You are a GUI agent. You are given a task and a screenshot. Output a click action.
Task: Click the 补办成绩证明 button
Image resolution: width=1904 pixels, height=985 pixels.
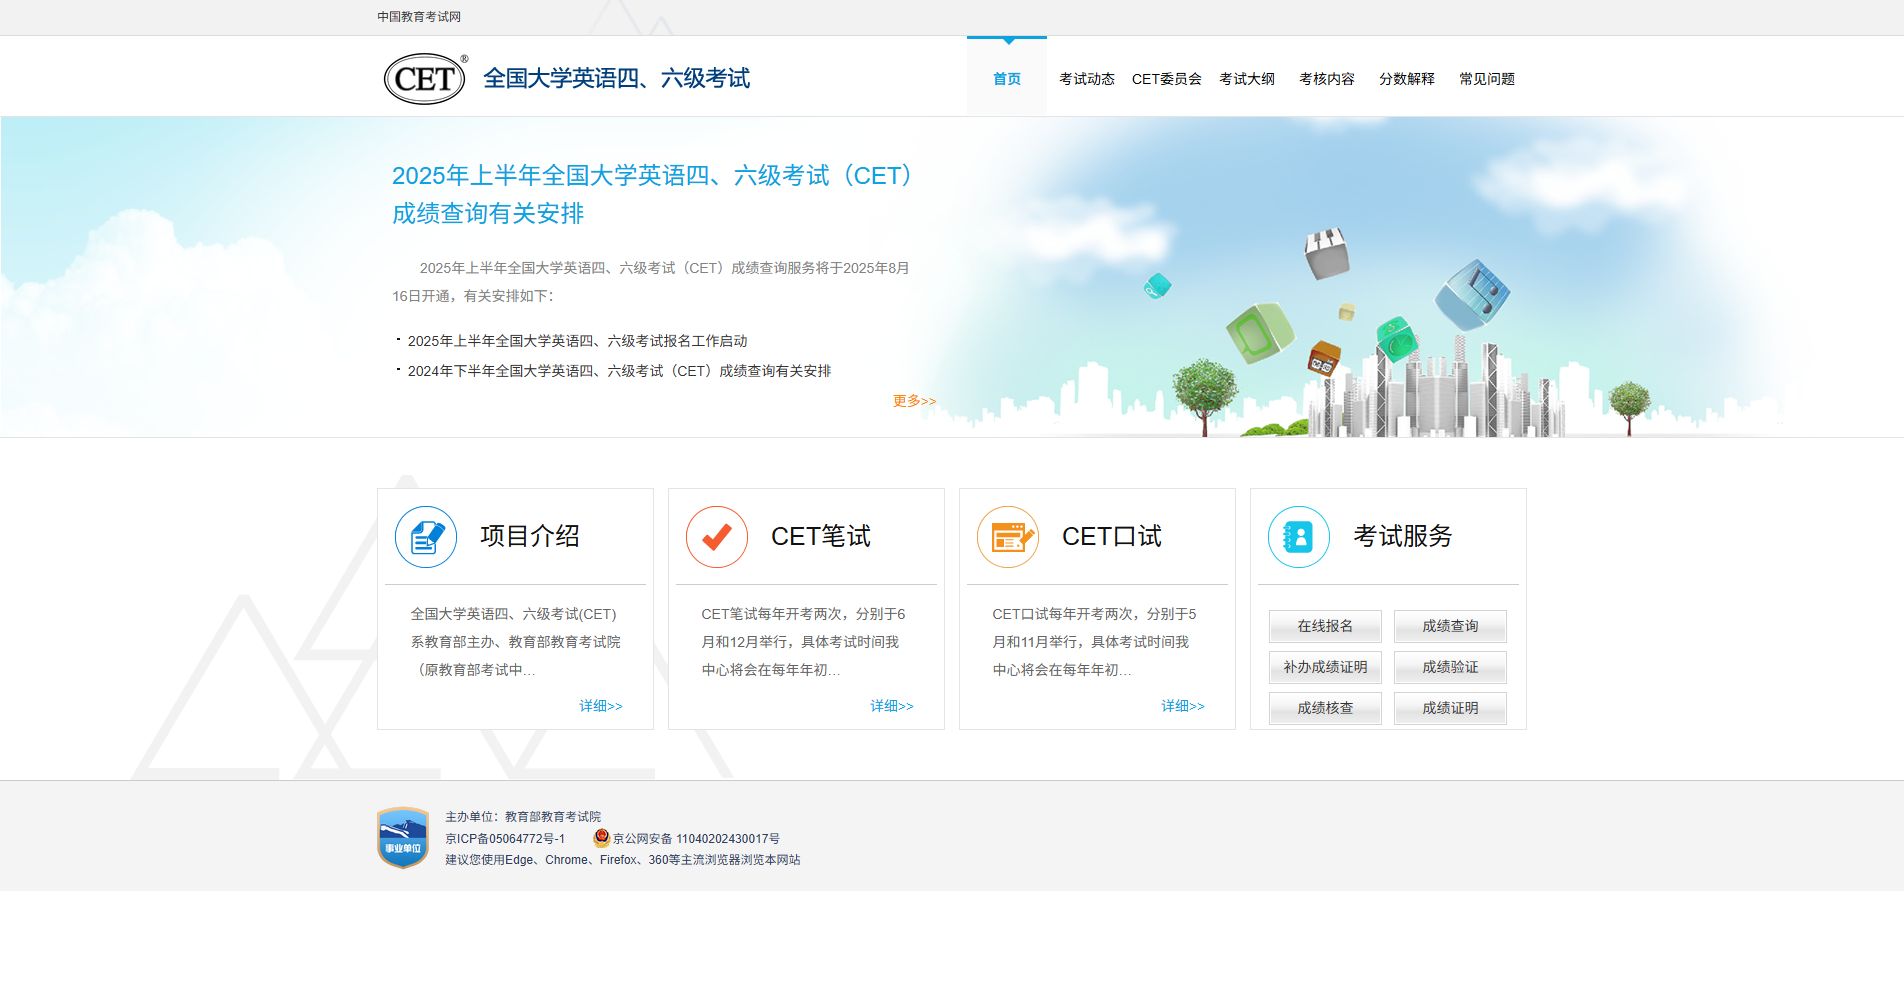1324,667
